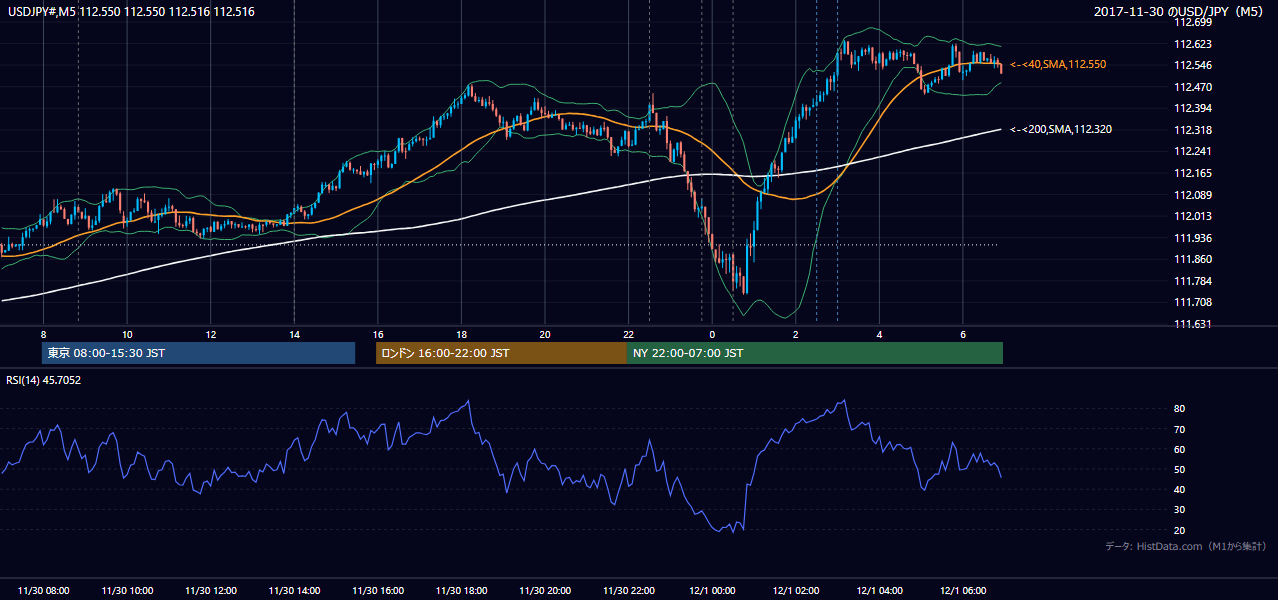Click RSI scale value 20 on right axis
The height and width of the screenshot is (600, 1278).
(x=1180, y=530)
